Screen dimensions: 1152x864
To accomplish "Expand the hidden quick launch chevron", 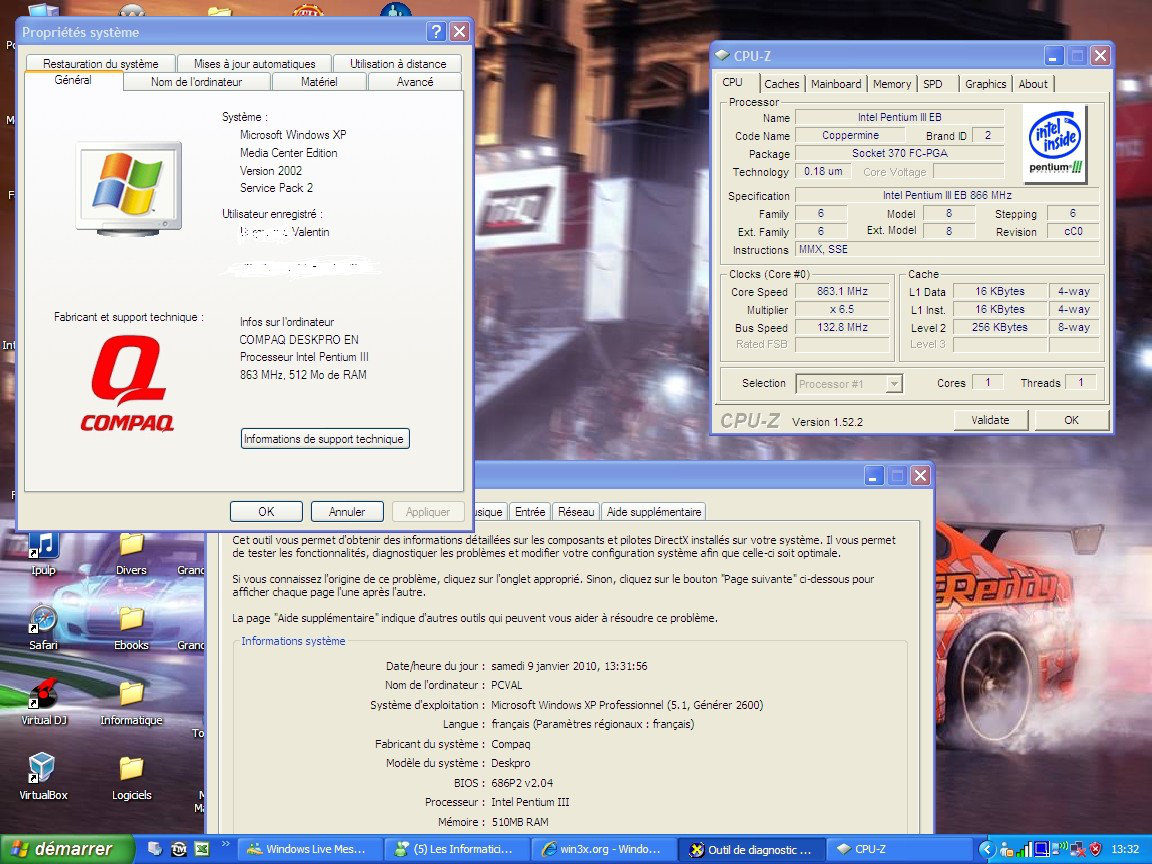I will tap(226, 845).
